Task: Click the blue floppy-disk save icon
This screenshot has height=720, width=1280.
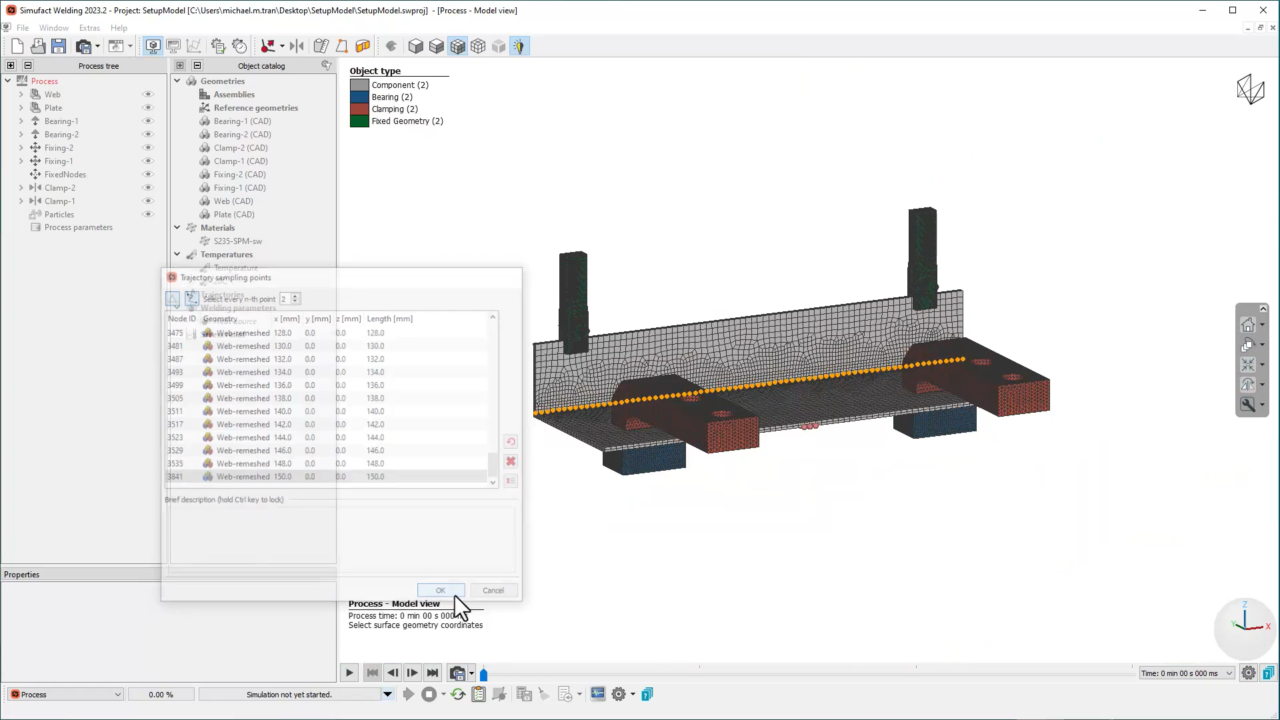Action: coord(59,46)
